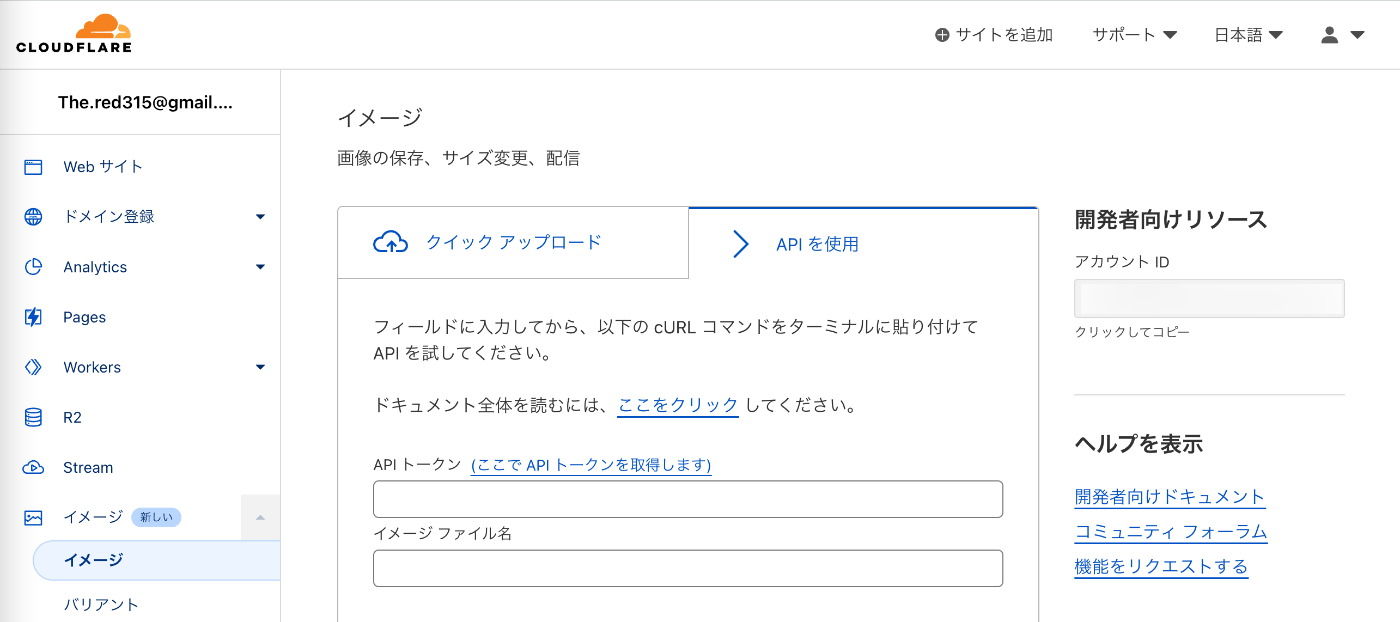
Task: Click the globe icon for ドメイン登録
Action: pyautogui.click(x=33, y=217)
